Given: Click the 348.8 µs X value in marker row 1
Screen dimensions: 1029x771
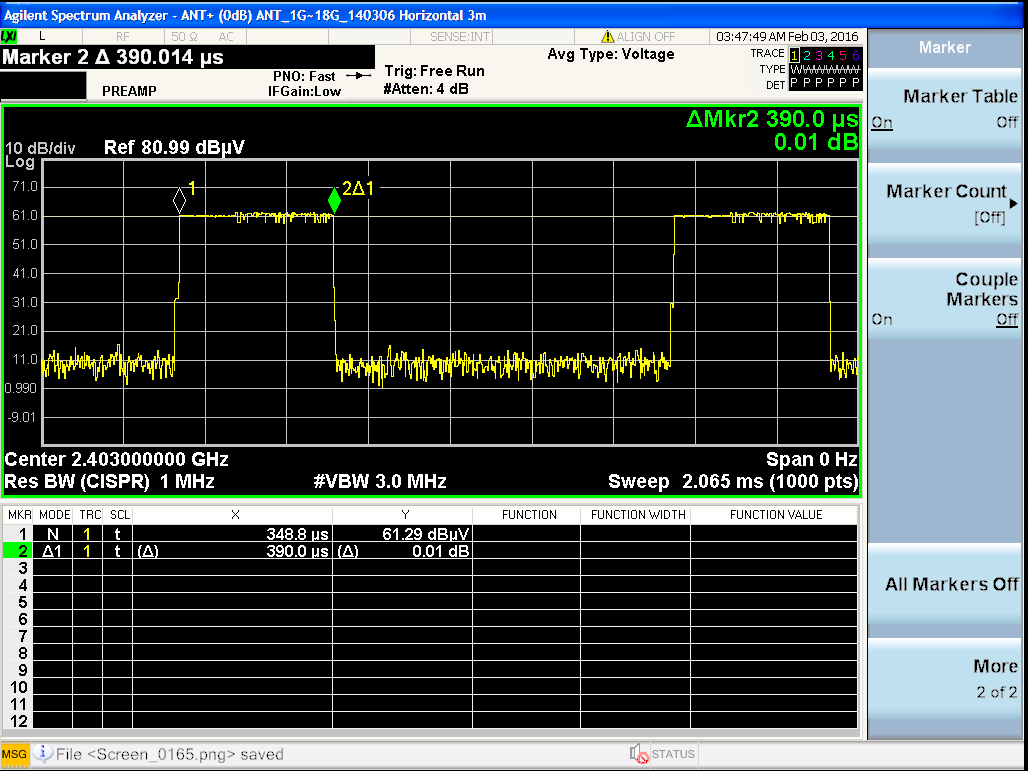Looking at the screenshot, I should (x=297, y=534).
